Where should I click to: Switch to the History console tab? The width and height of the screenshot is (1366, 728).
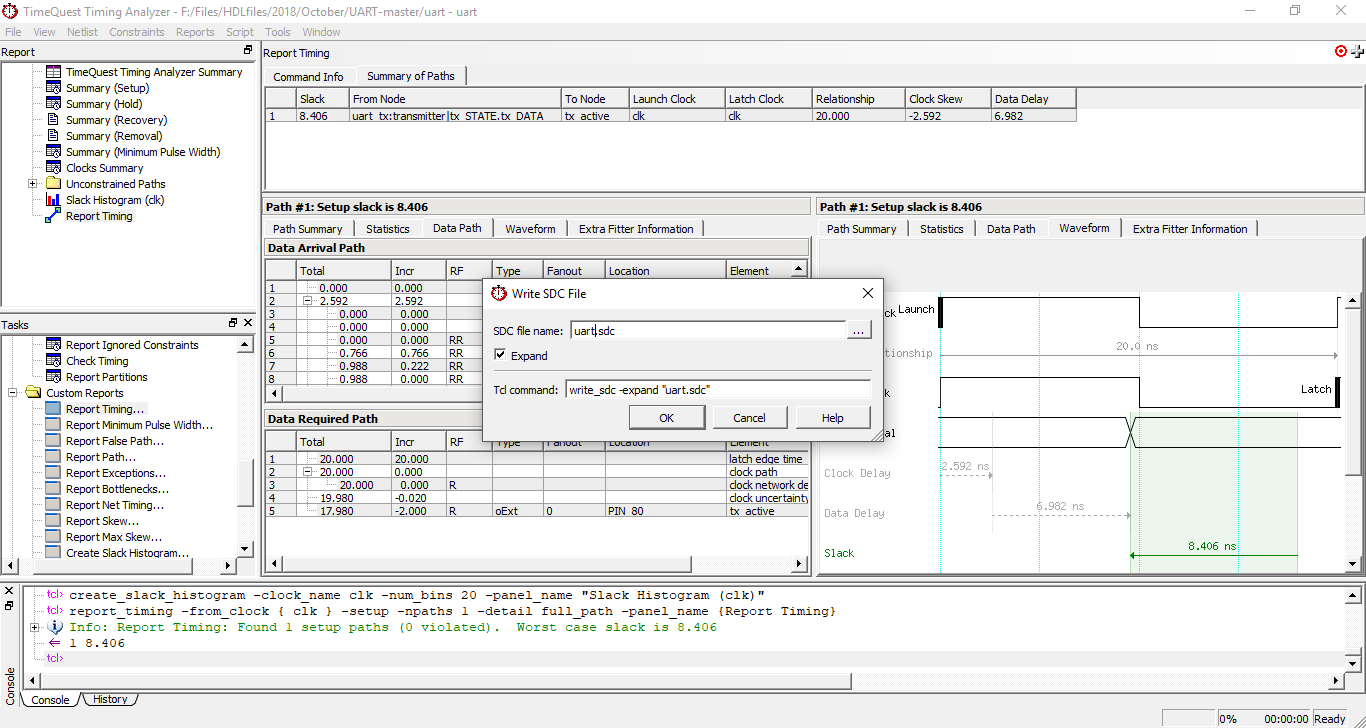(110, 699)
